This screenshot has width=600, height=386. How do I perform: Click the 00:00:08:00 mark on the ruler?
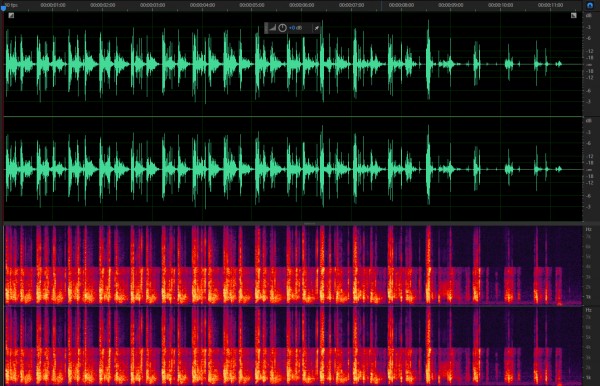point(401,5)
